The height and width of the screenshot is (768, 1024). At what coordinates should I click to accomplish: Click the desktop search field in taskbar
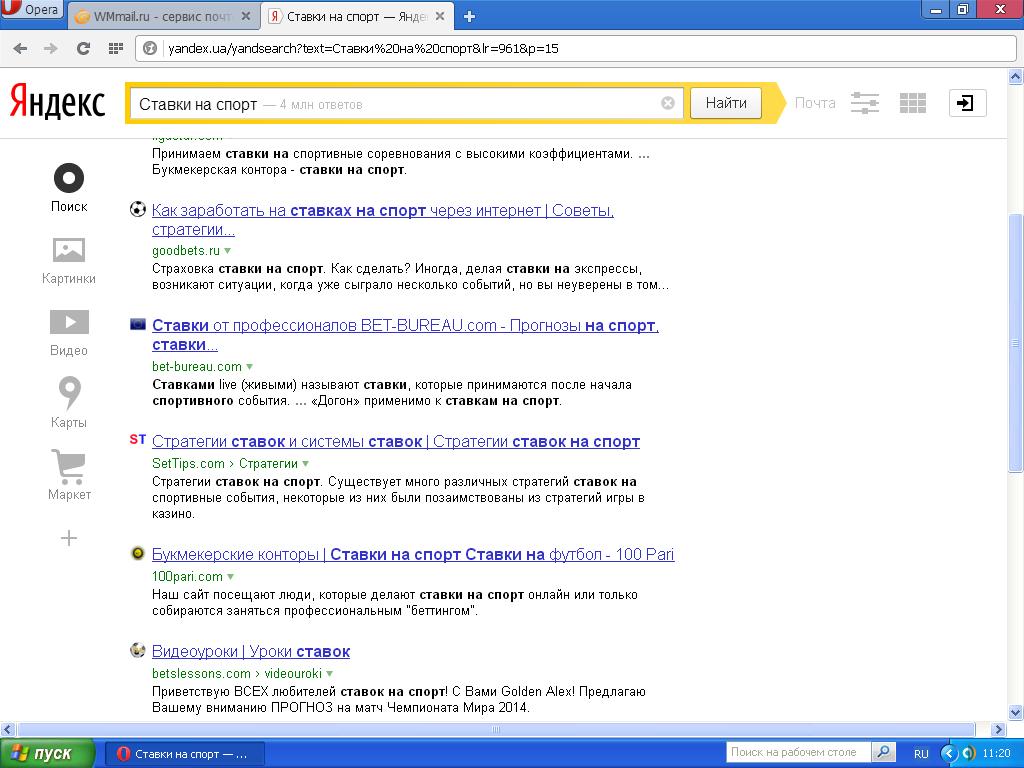(x=798, y=752)
